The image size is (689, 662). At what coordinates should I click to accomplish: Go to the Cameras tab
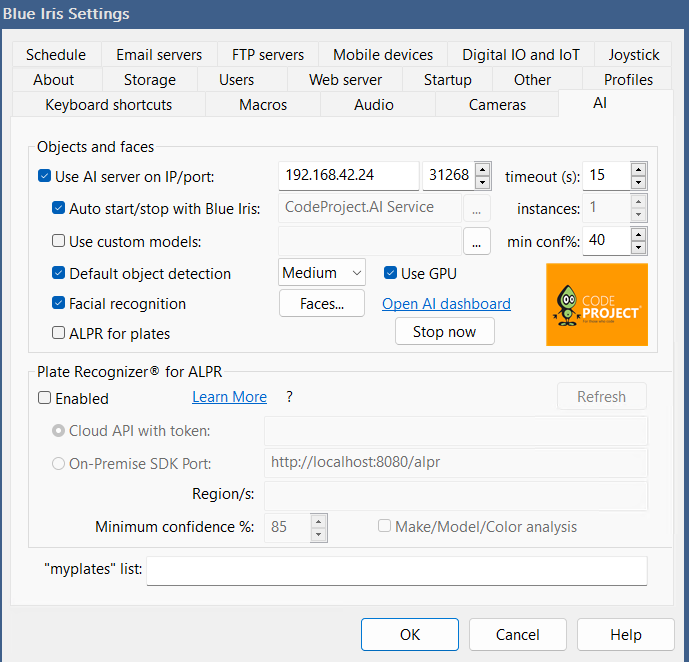[x=497, y=105]
